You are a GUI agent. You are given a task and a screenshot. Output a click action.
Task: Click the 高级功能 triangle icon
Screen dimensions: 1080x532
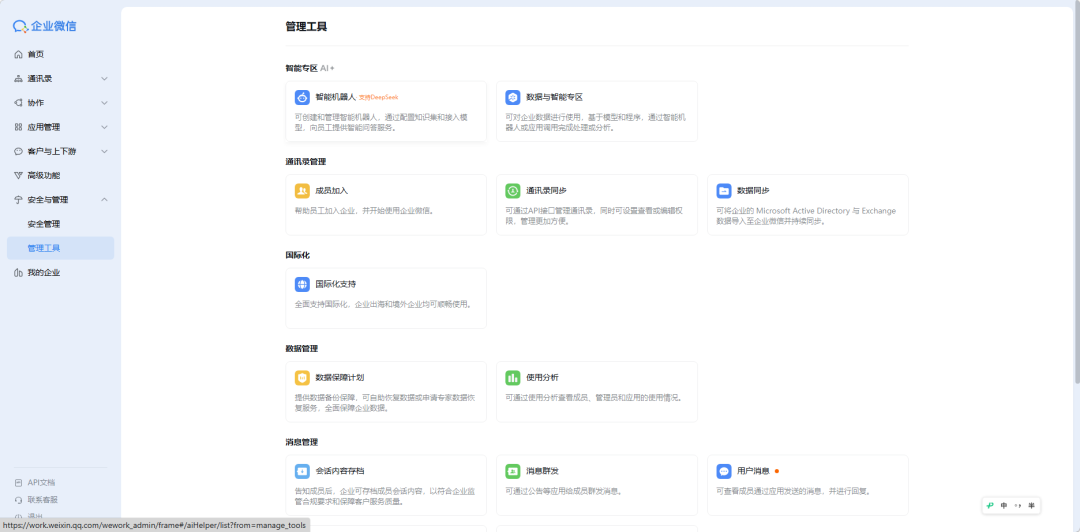coord(19,176)
